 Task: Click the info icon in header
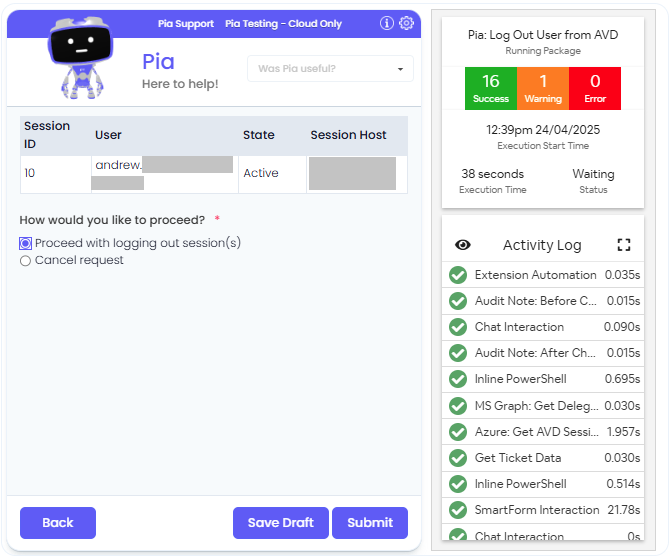387,23
